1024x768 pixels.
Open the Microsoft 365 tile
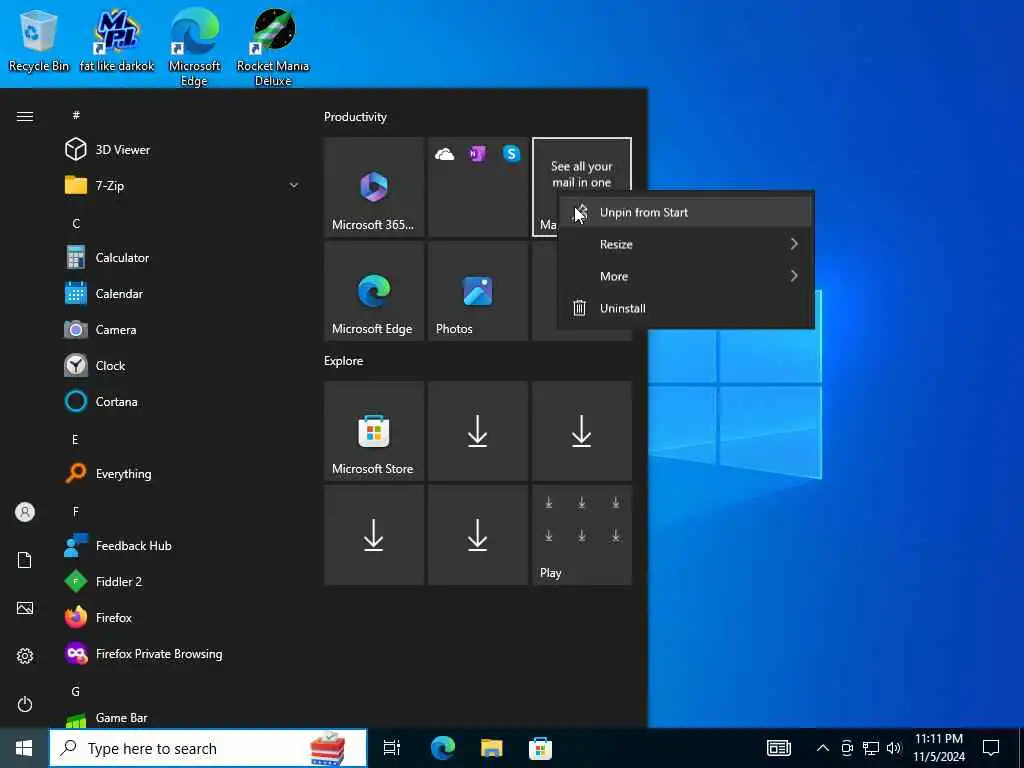pyautogui.click(x=374, y=187)
